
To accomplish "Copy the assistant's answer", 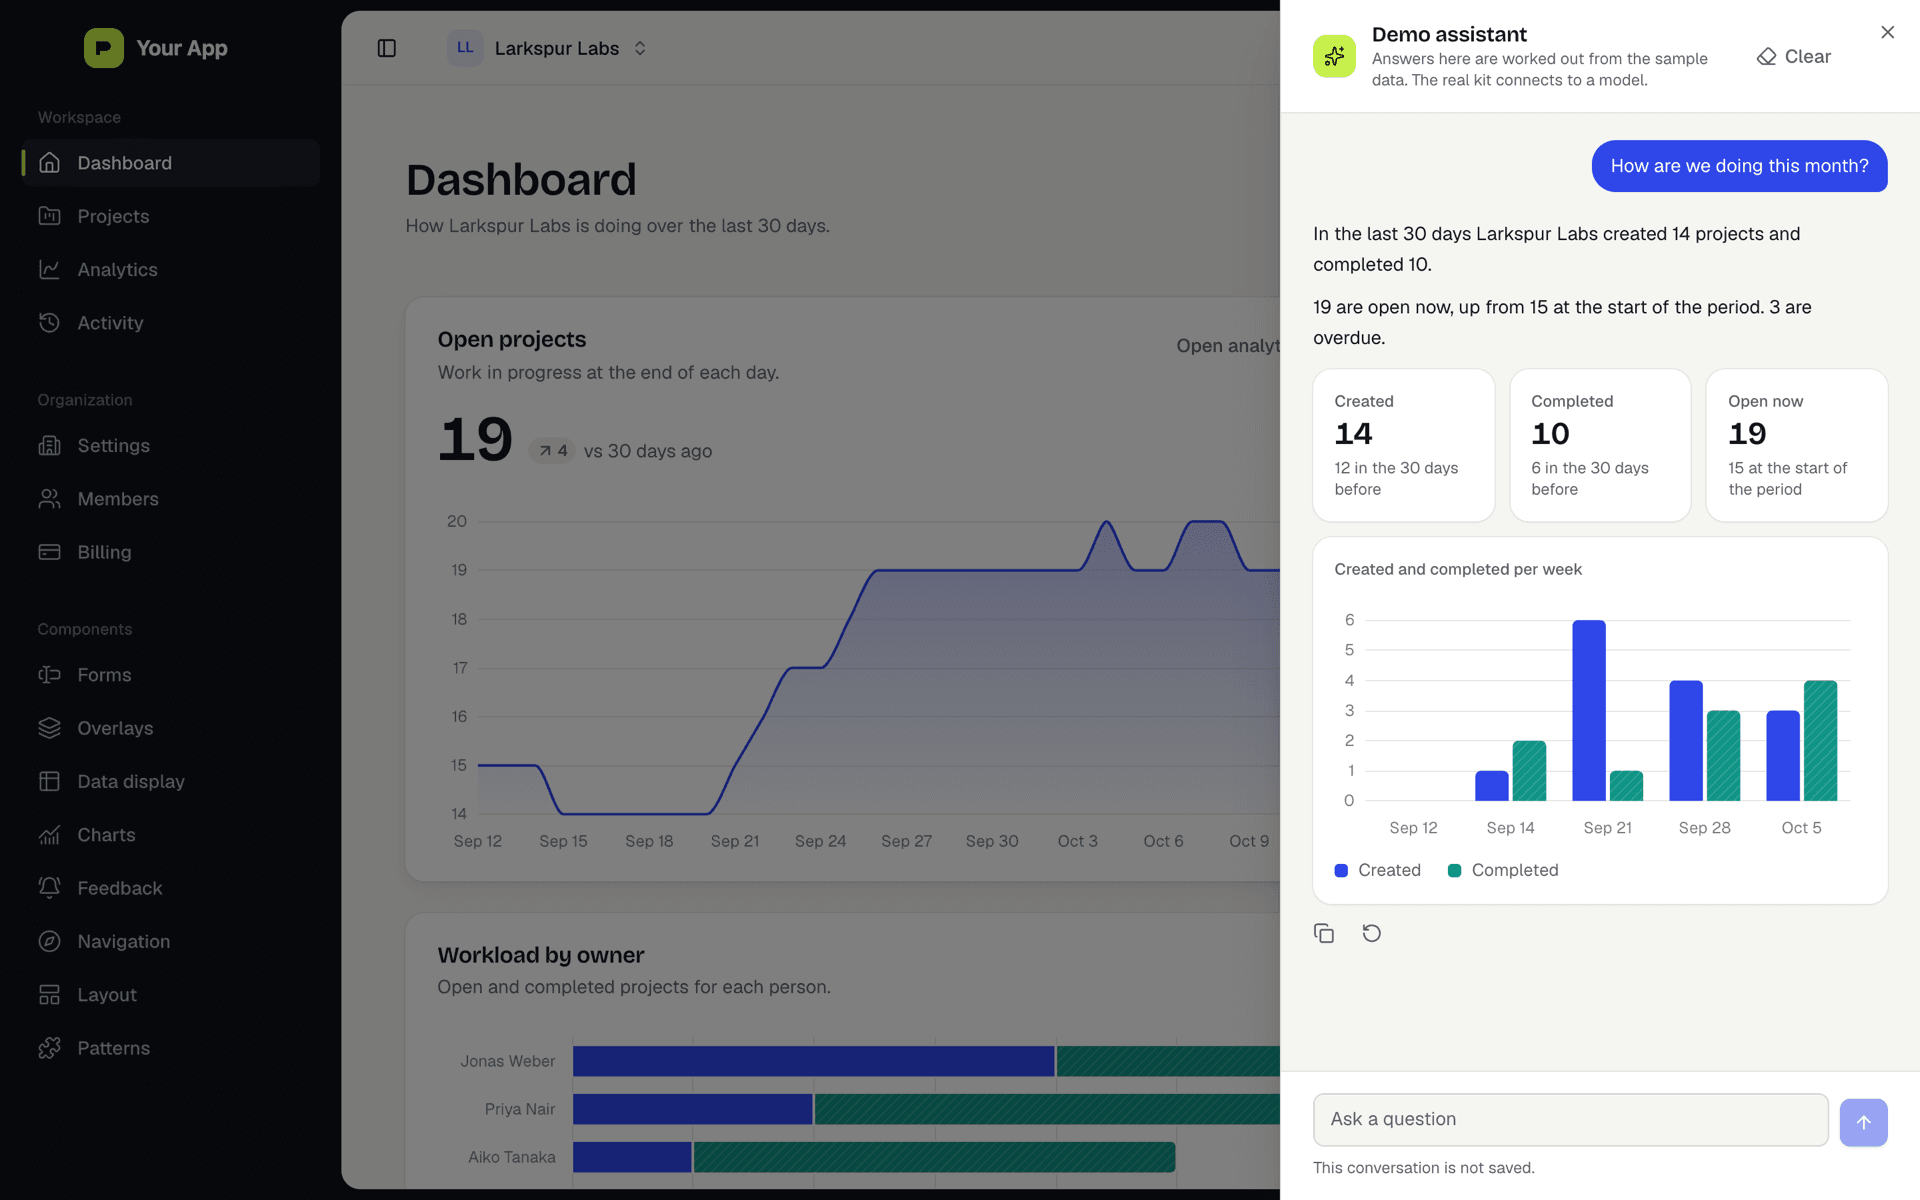I will tap(1324, 933).
